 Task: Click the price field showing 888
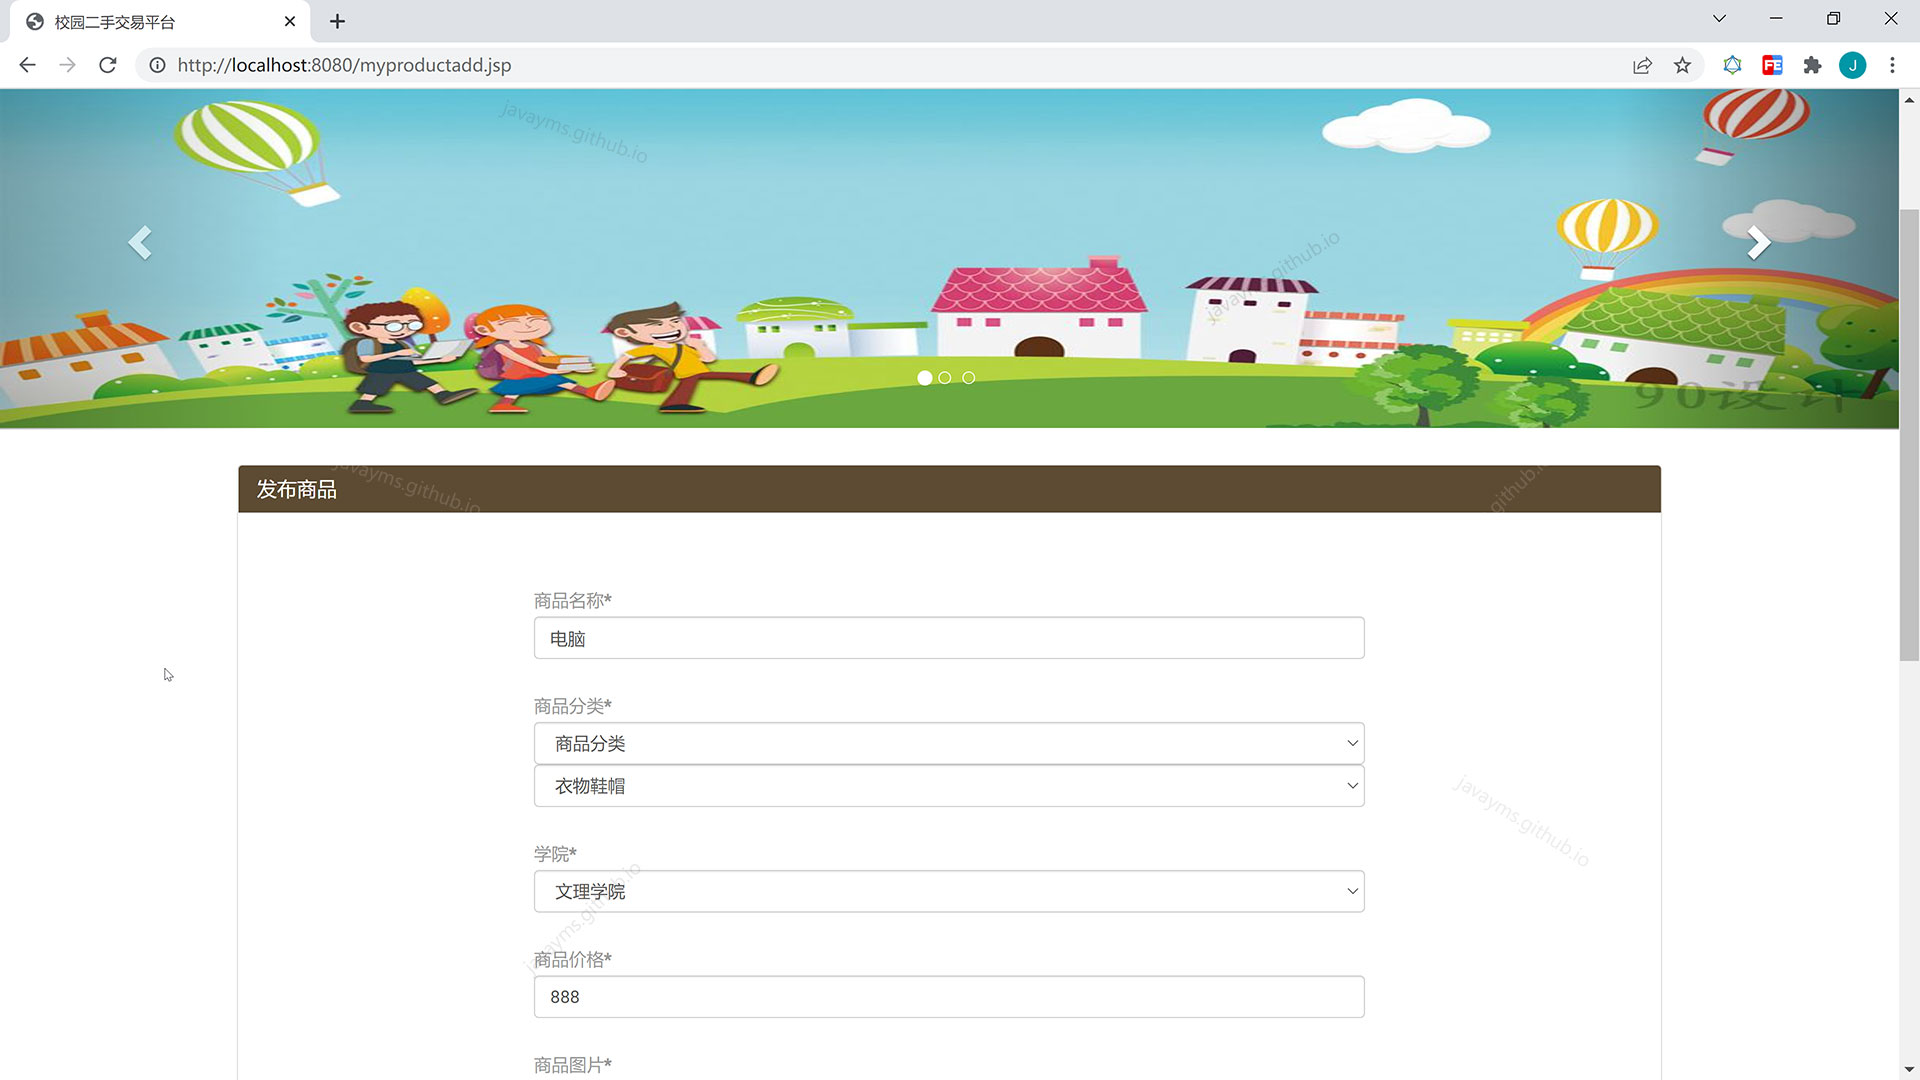pos(948,997)
